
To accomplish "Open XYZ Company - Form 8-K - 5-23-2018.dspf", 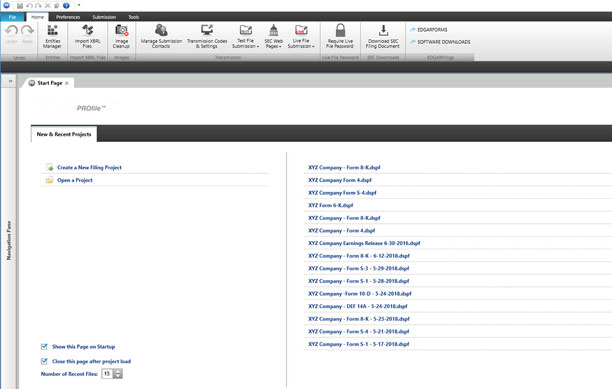I will tap(359, 319).
